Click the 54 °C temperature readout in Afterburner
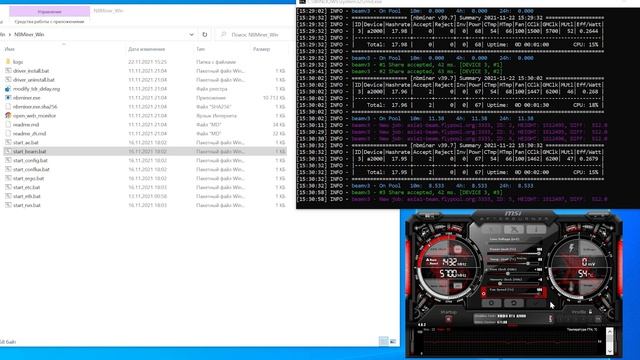Viewport: 640px width, 360px height. click(584, 273)
